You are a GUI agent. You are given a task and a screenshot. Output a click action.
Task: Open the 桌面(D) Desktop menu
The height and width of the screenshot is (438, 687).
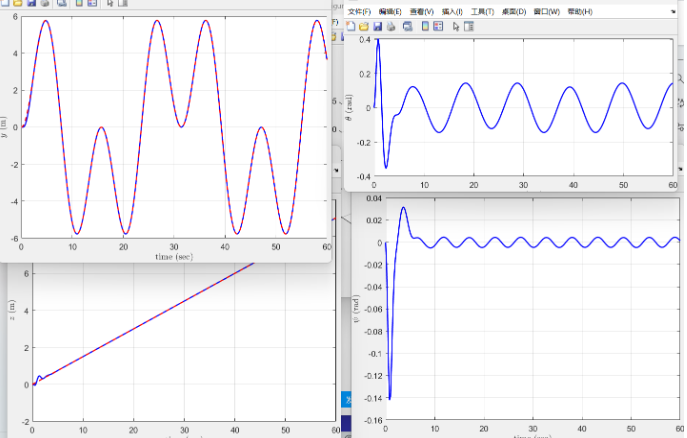coord(514,12)
